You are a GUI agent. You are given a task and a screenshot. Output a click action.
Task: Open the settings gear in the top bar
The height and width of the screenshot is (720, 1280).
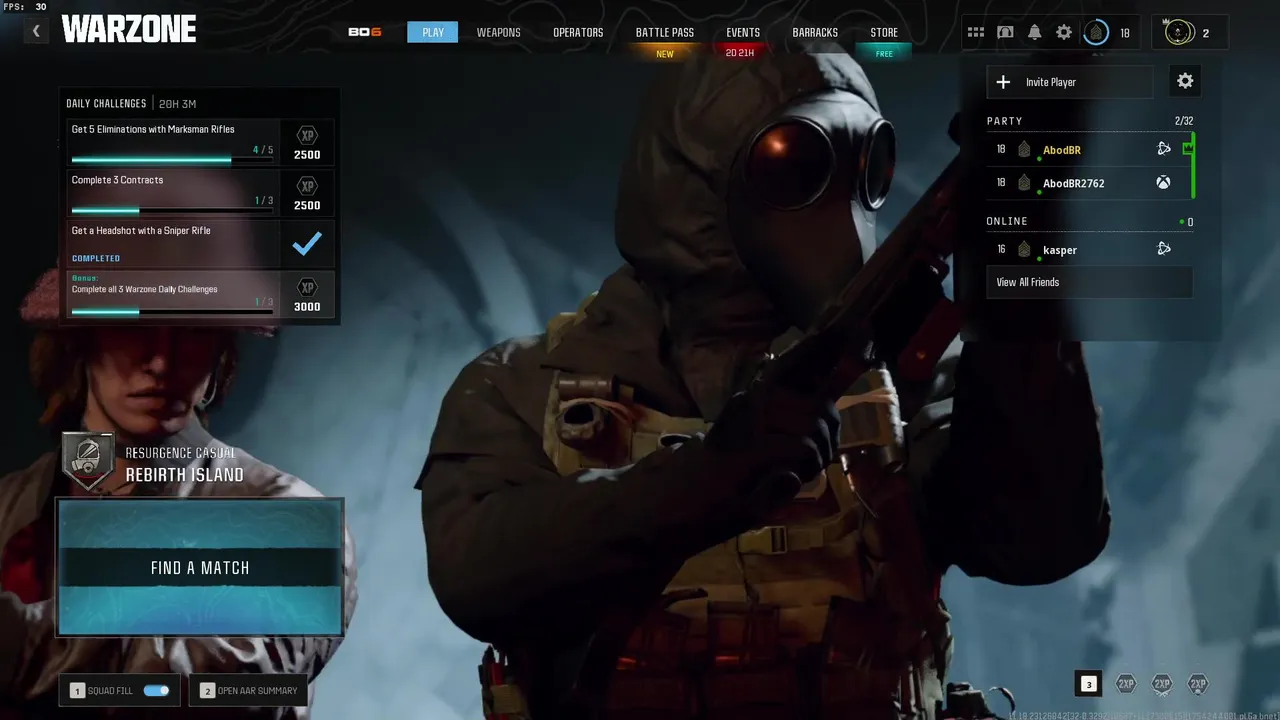coord(1064,32)
